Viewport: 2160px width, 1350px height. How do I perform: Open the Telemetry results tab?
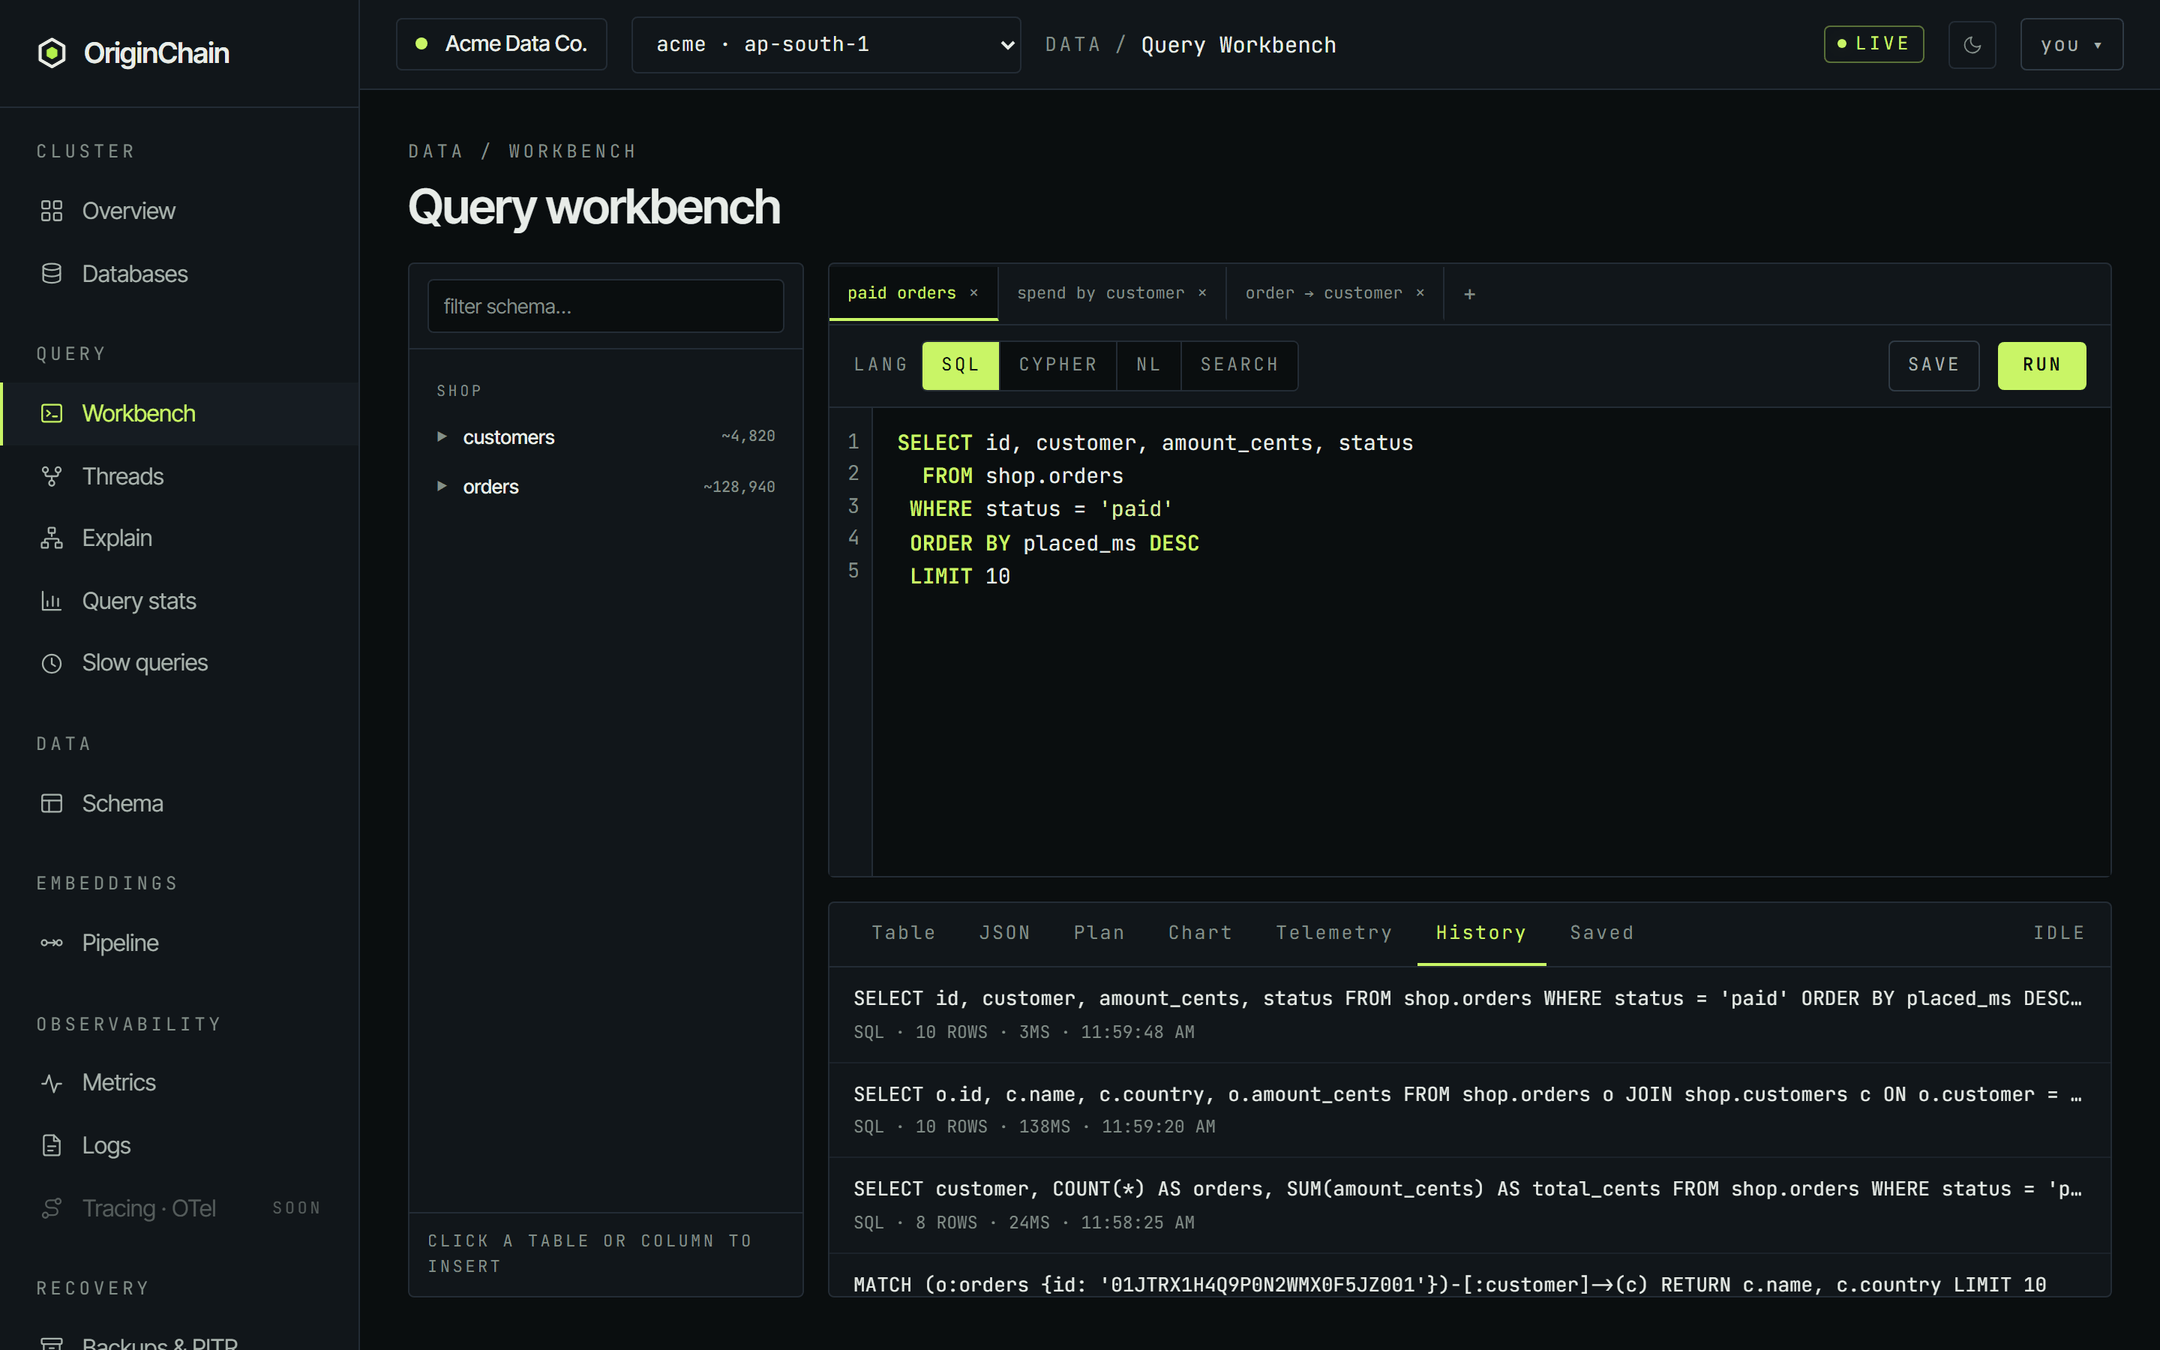[1334, 933]
